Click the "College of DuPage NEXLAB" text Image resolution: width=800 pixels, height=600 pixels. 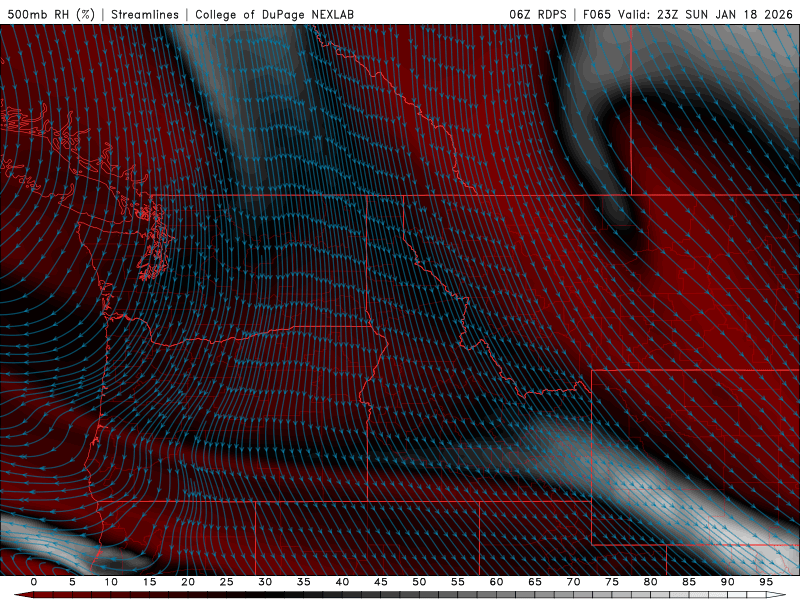(274, 14)
